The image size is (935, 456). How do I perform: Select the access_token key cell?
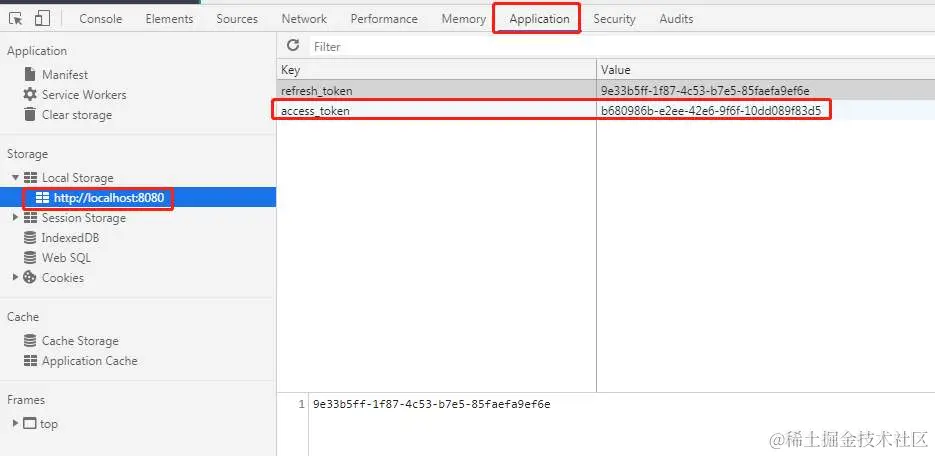436,110
